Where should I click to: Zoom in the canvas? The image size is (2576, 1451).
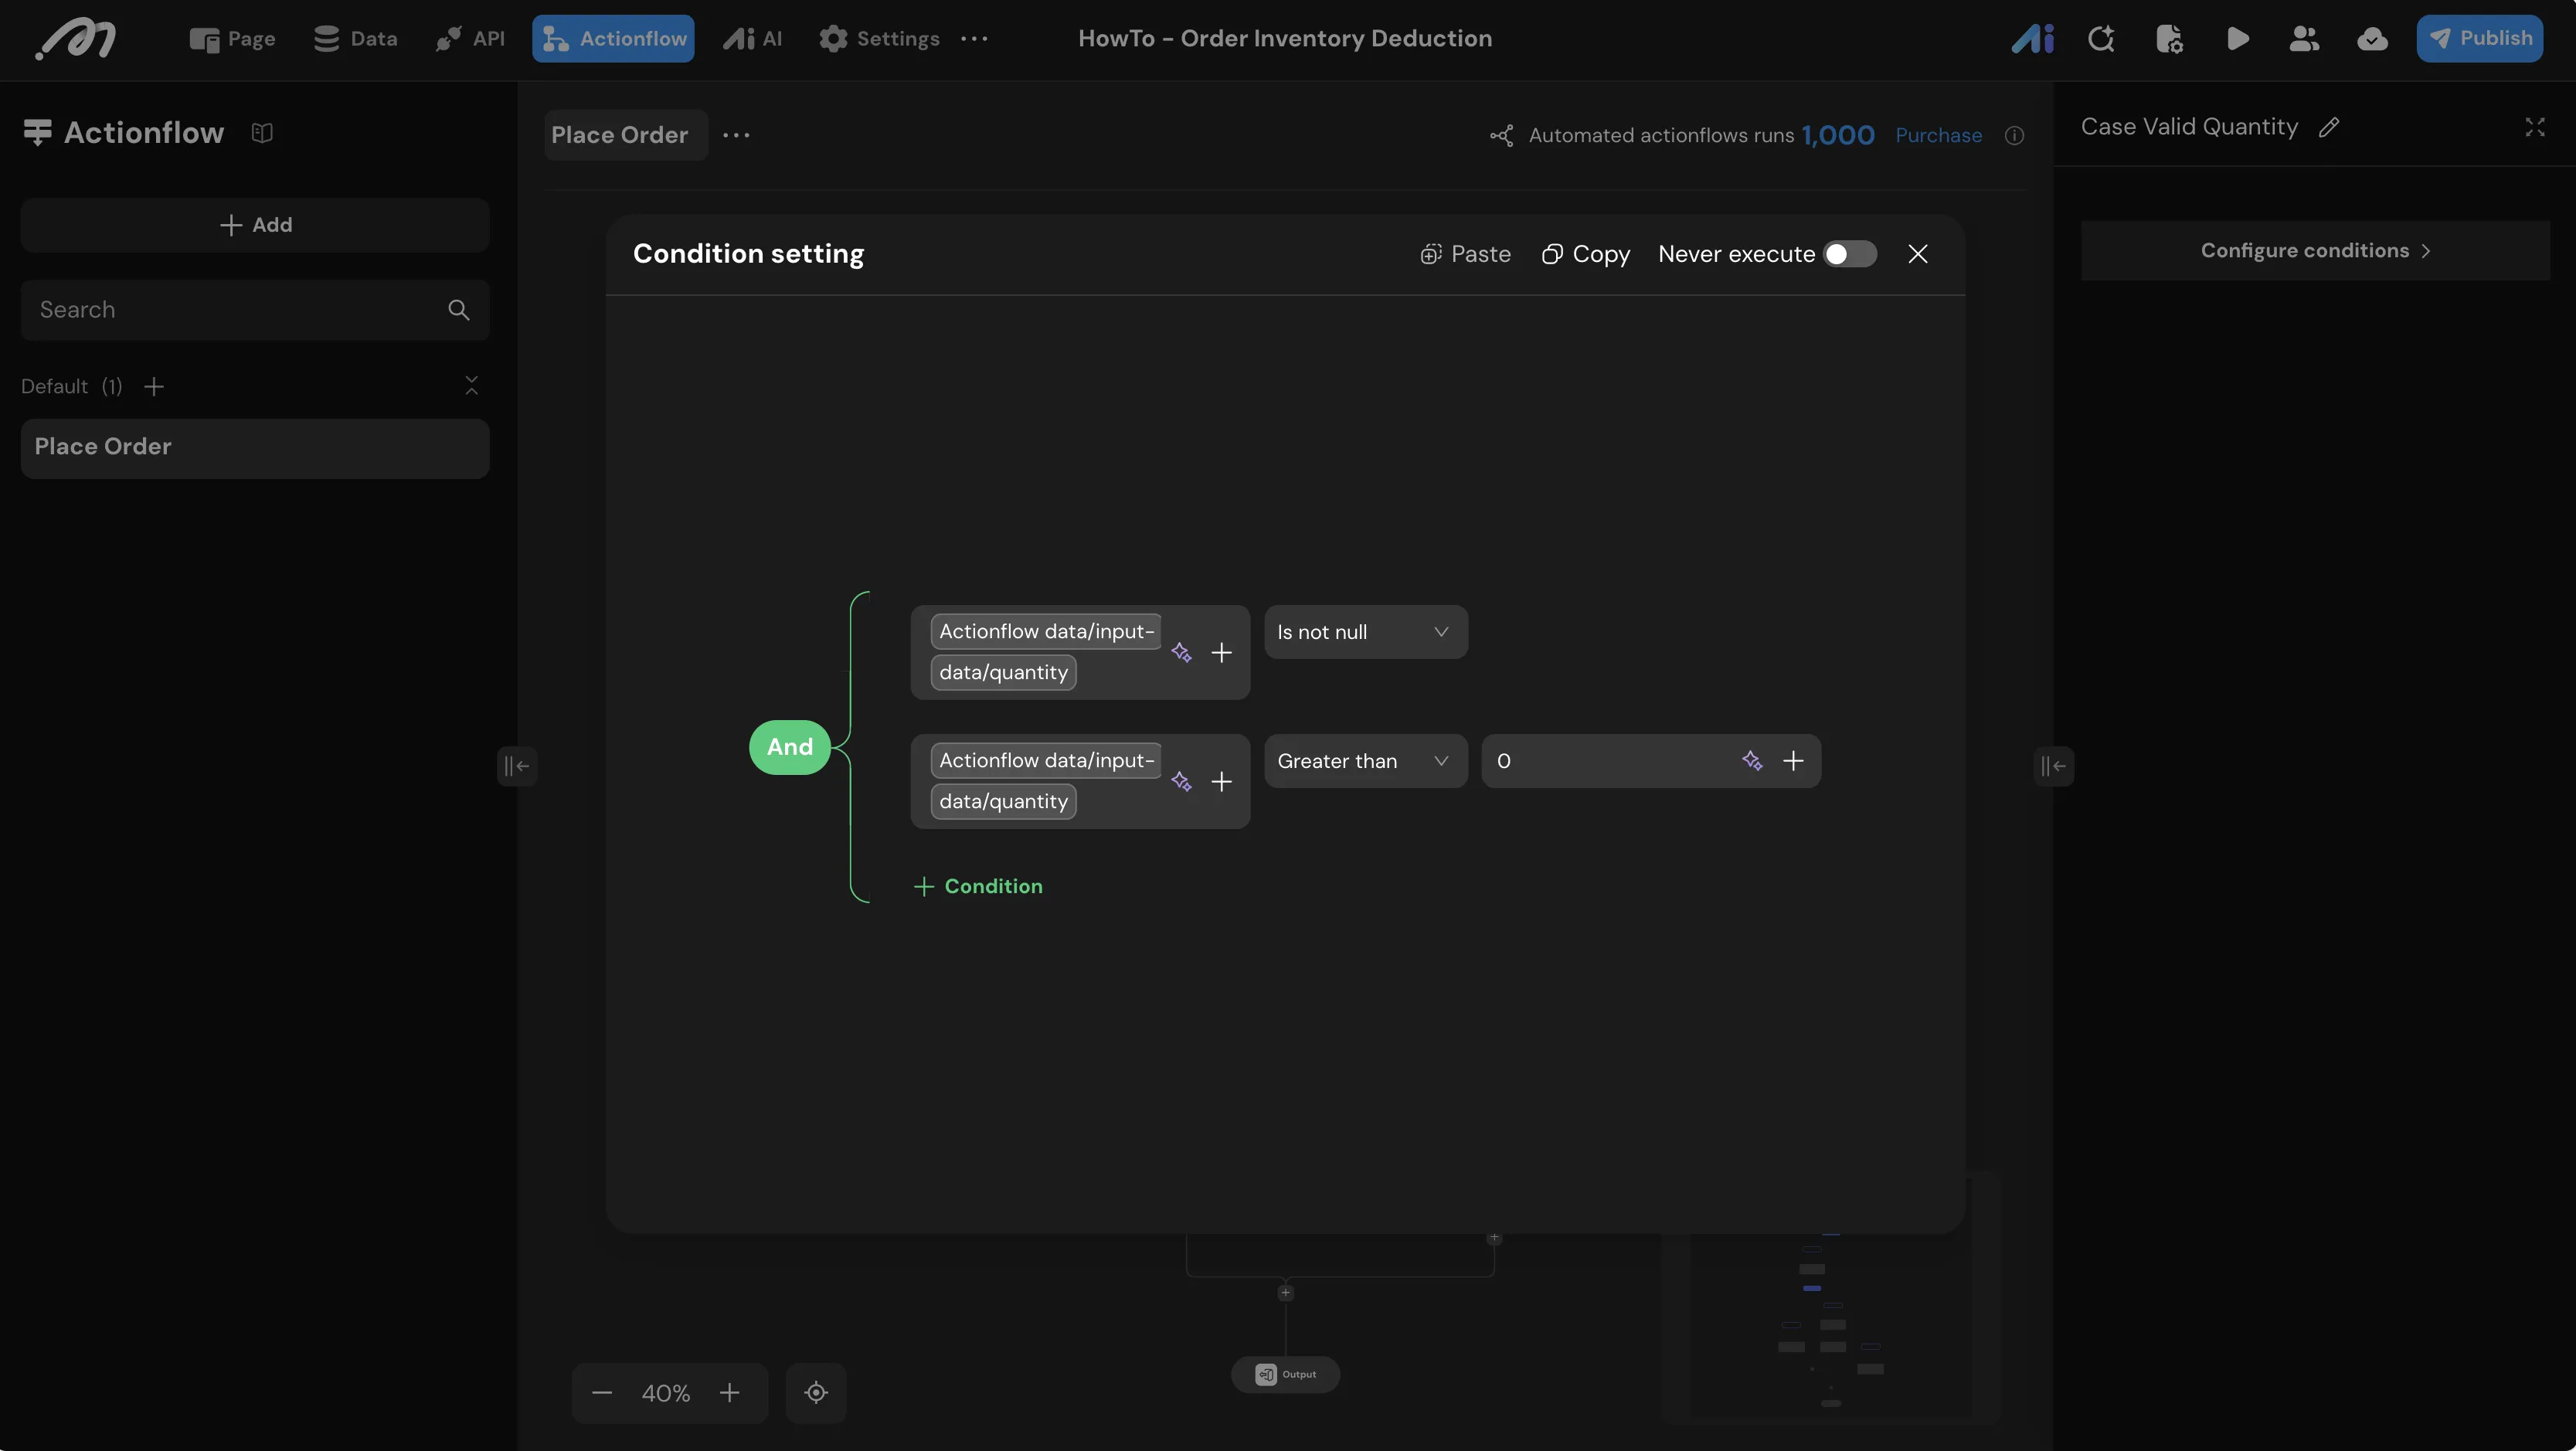[x=730, y=1393]
